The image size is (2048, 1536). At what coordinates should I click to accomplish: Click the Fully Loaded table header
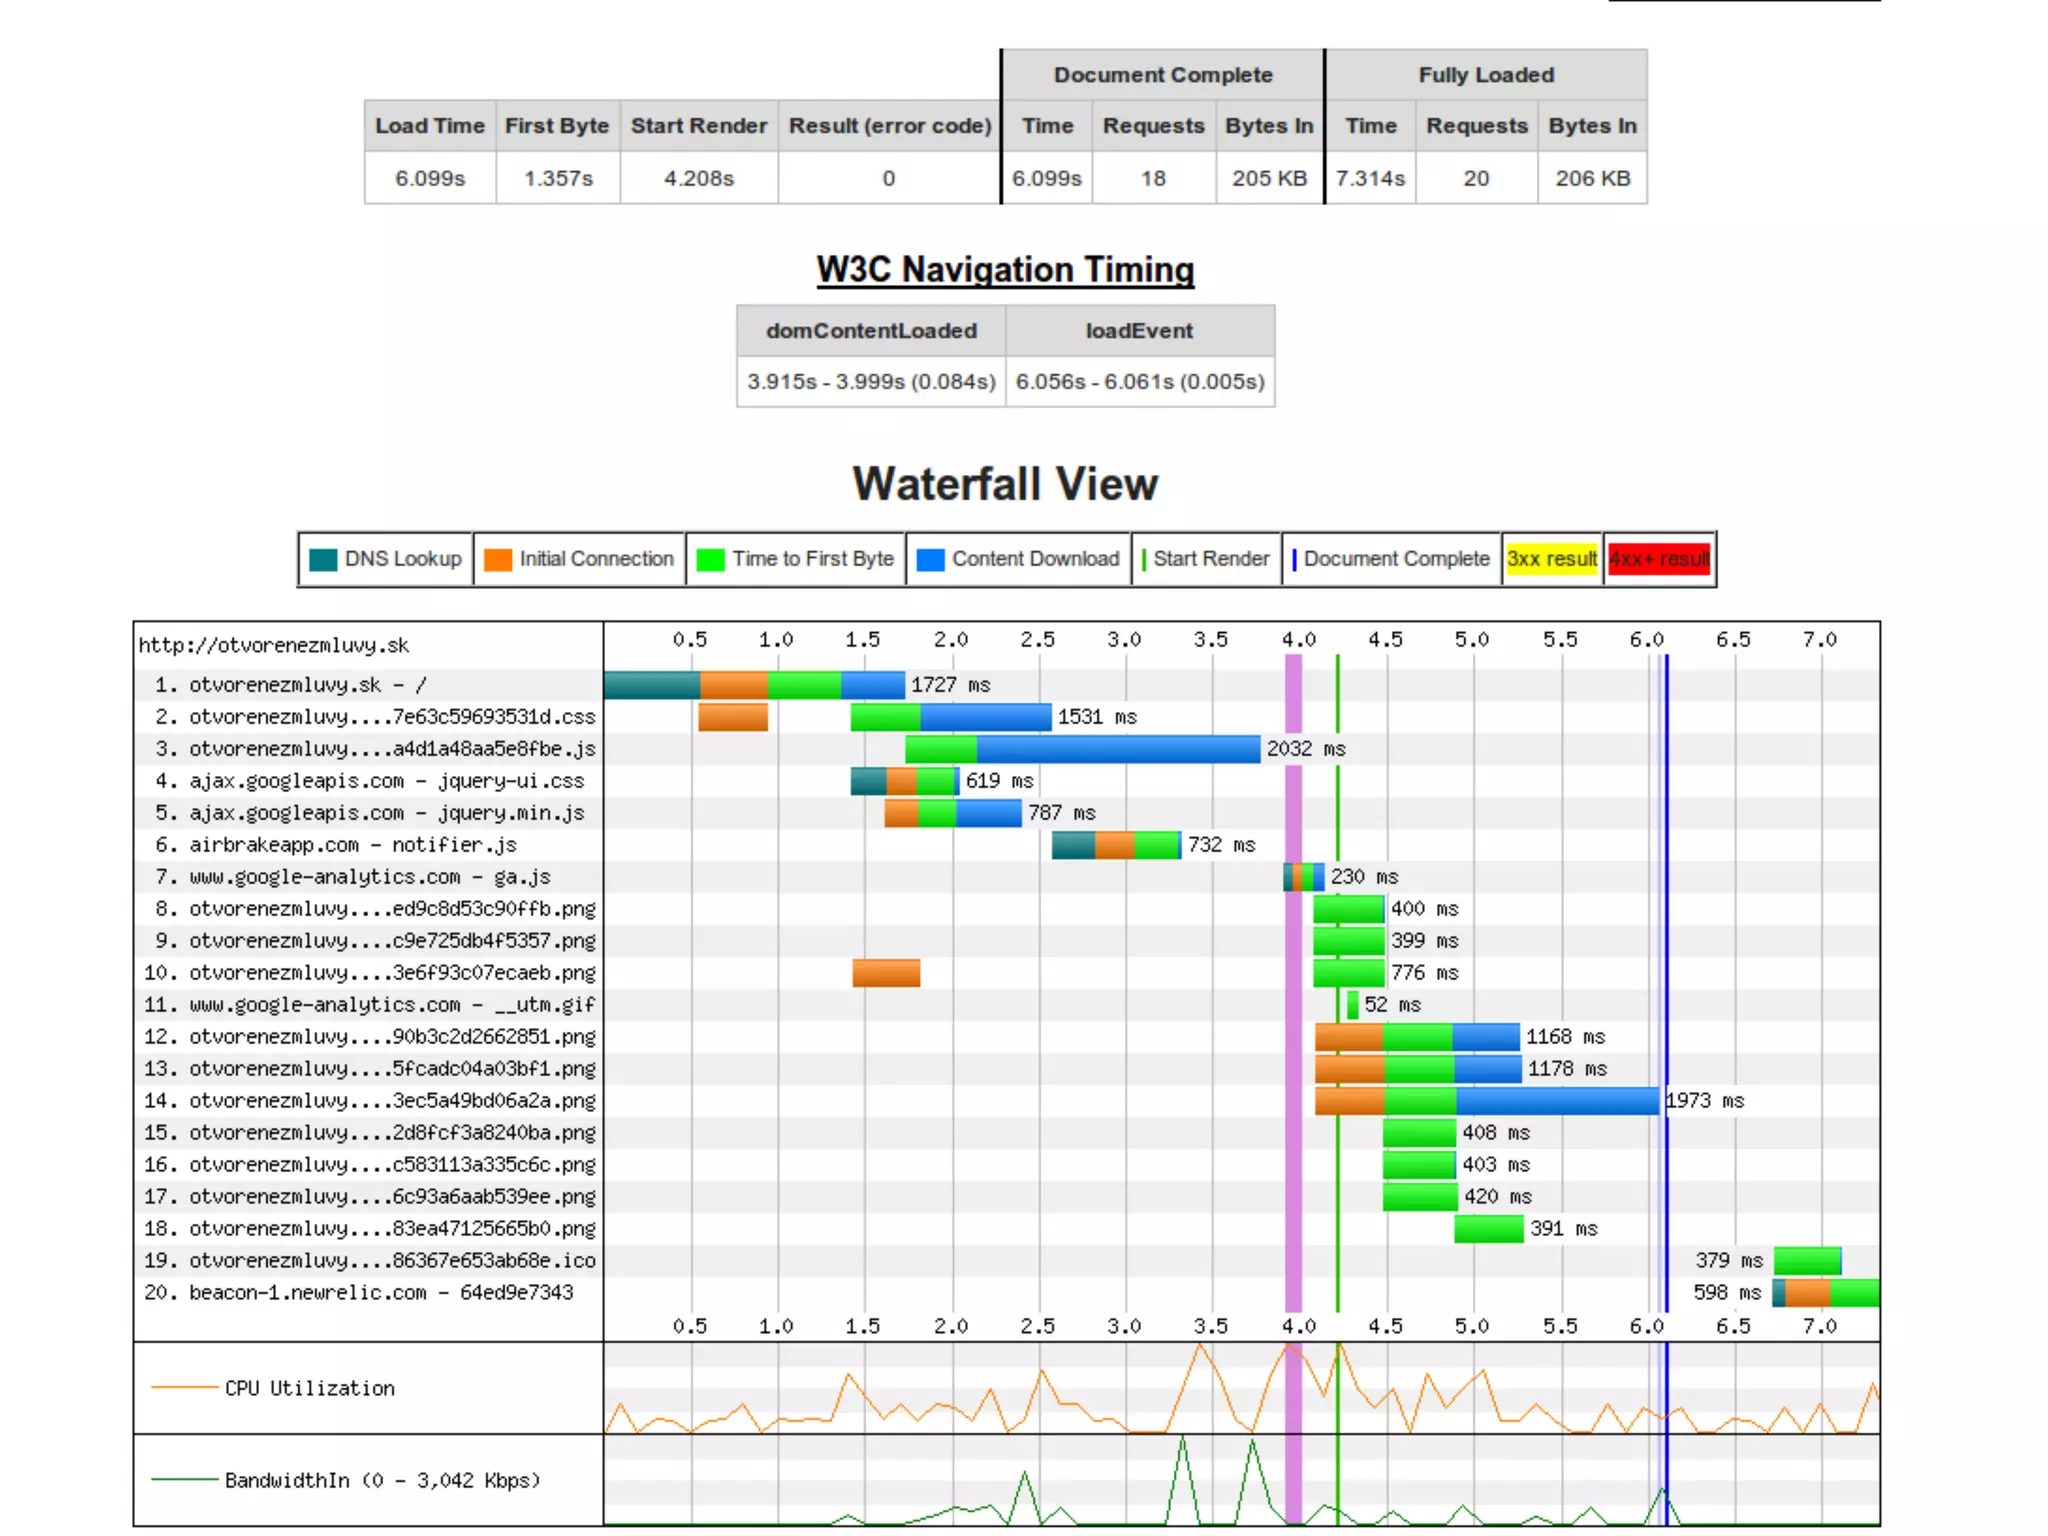click(1486, 75)
